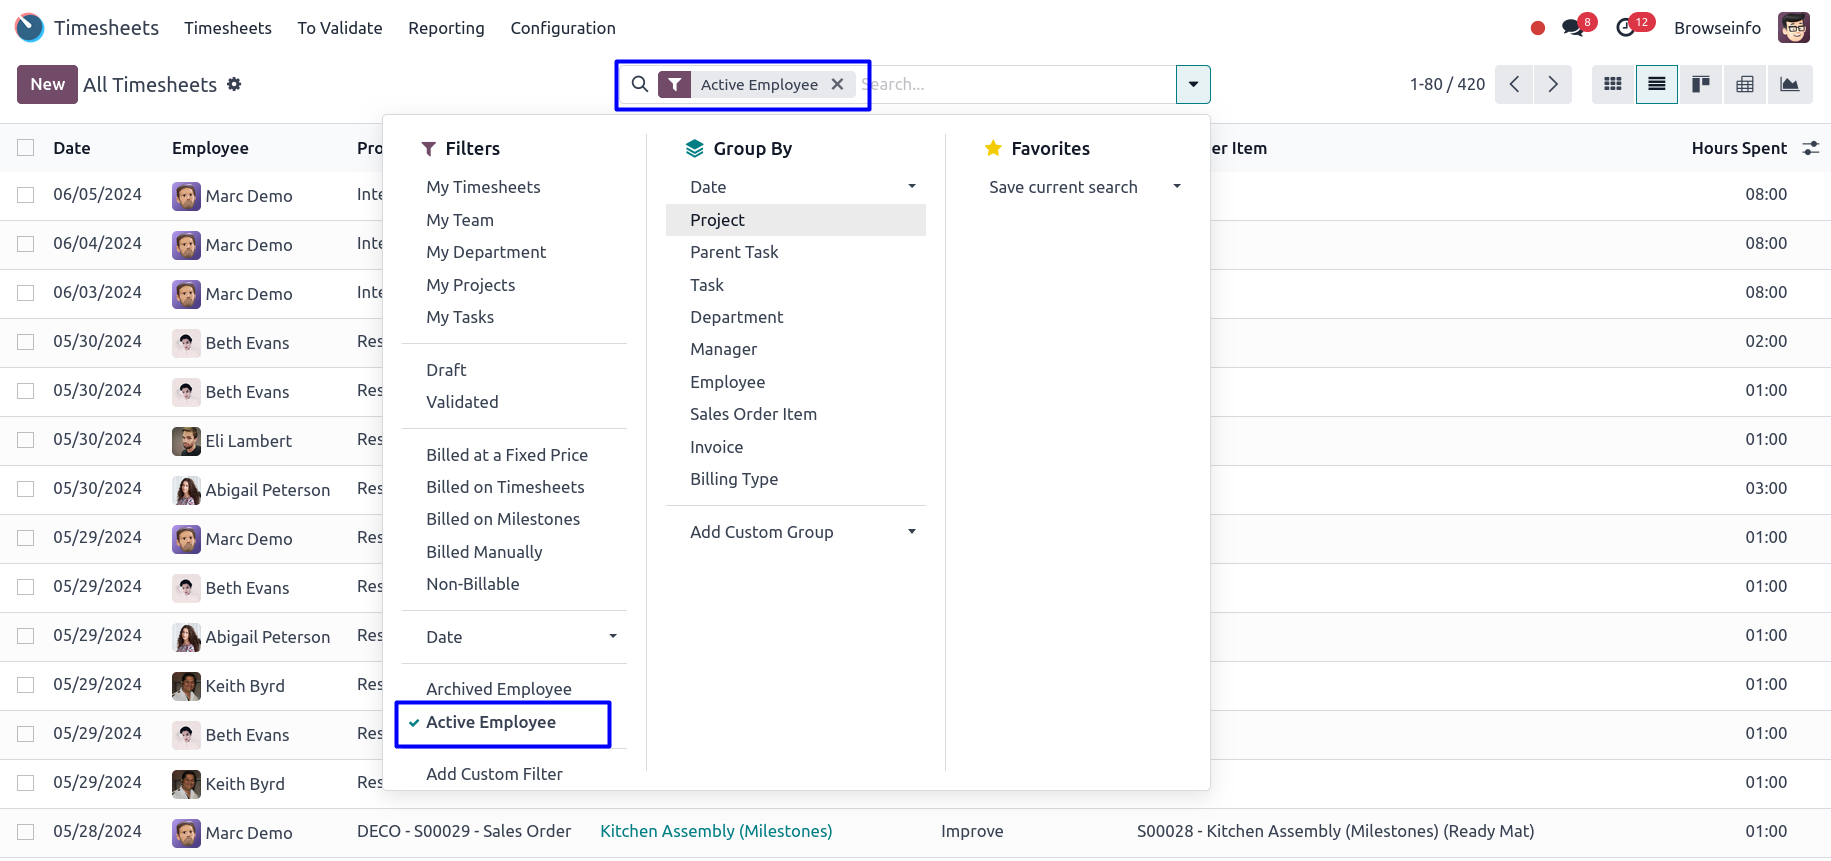
Task: Check the 05/30/2024 Eli Lambert row
Action: [x=26, y=440]
